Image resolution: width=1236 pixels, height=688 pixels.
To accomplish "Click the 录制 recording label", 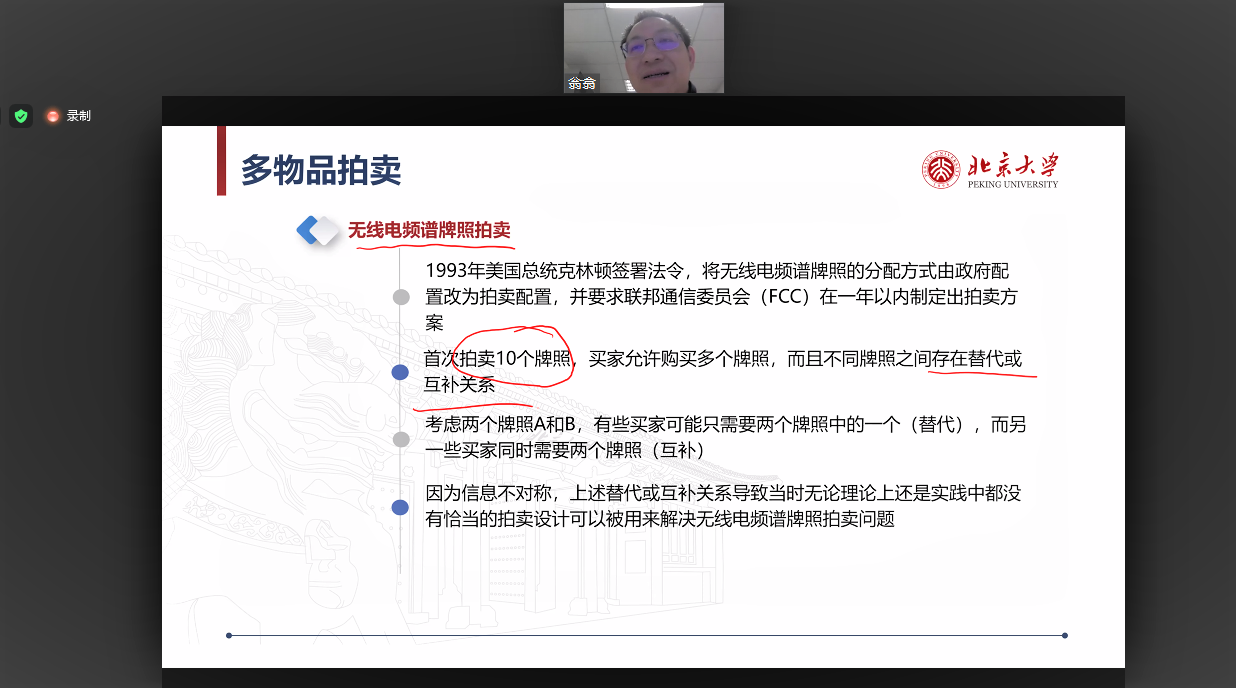I will [x=79, y=116].
